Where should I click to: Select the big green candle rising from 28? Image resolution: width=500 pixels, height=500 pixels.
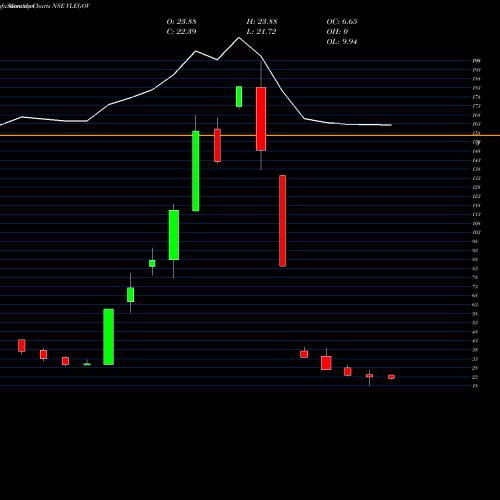pos(109,337)
